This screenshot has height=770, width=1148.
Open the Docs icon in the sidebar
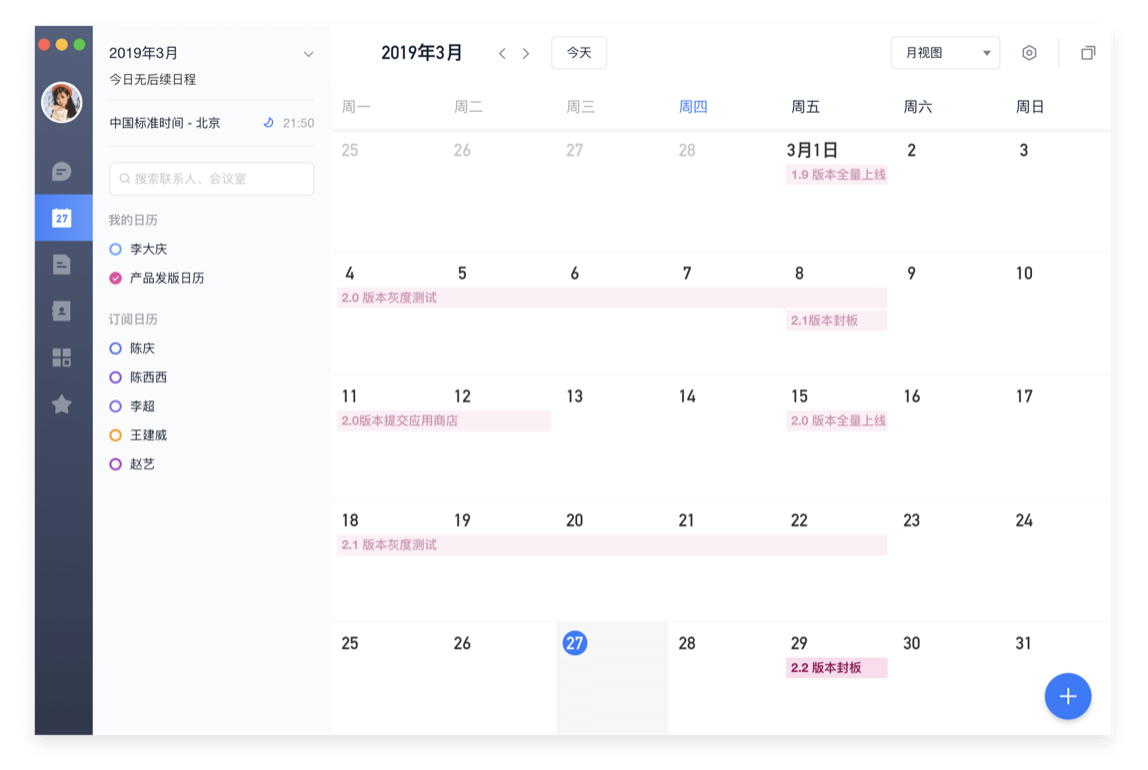click(63, 264)
